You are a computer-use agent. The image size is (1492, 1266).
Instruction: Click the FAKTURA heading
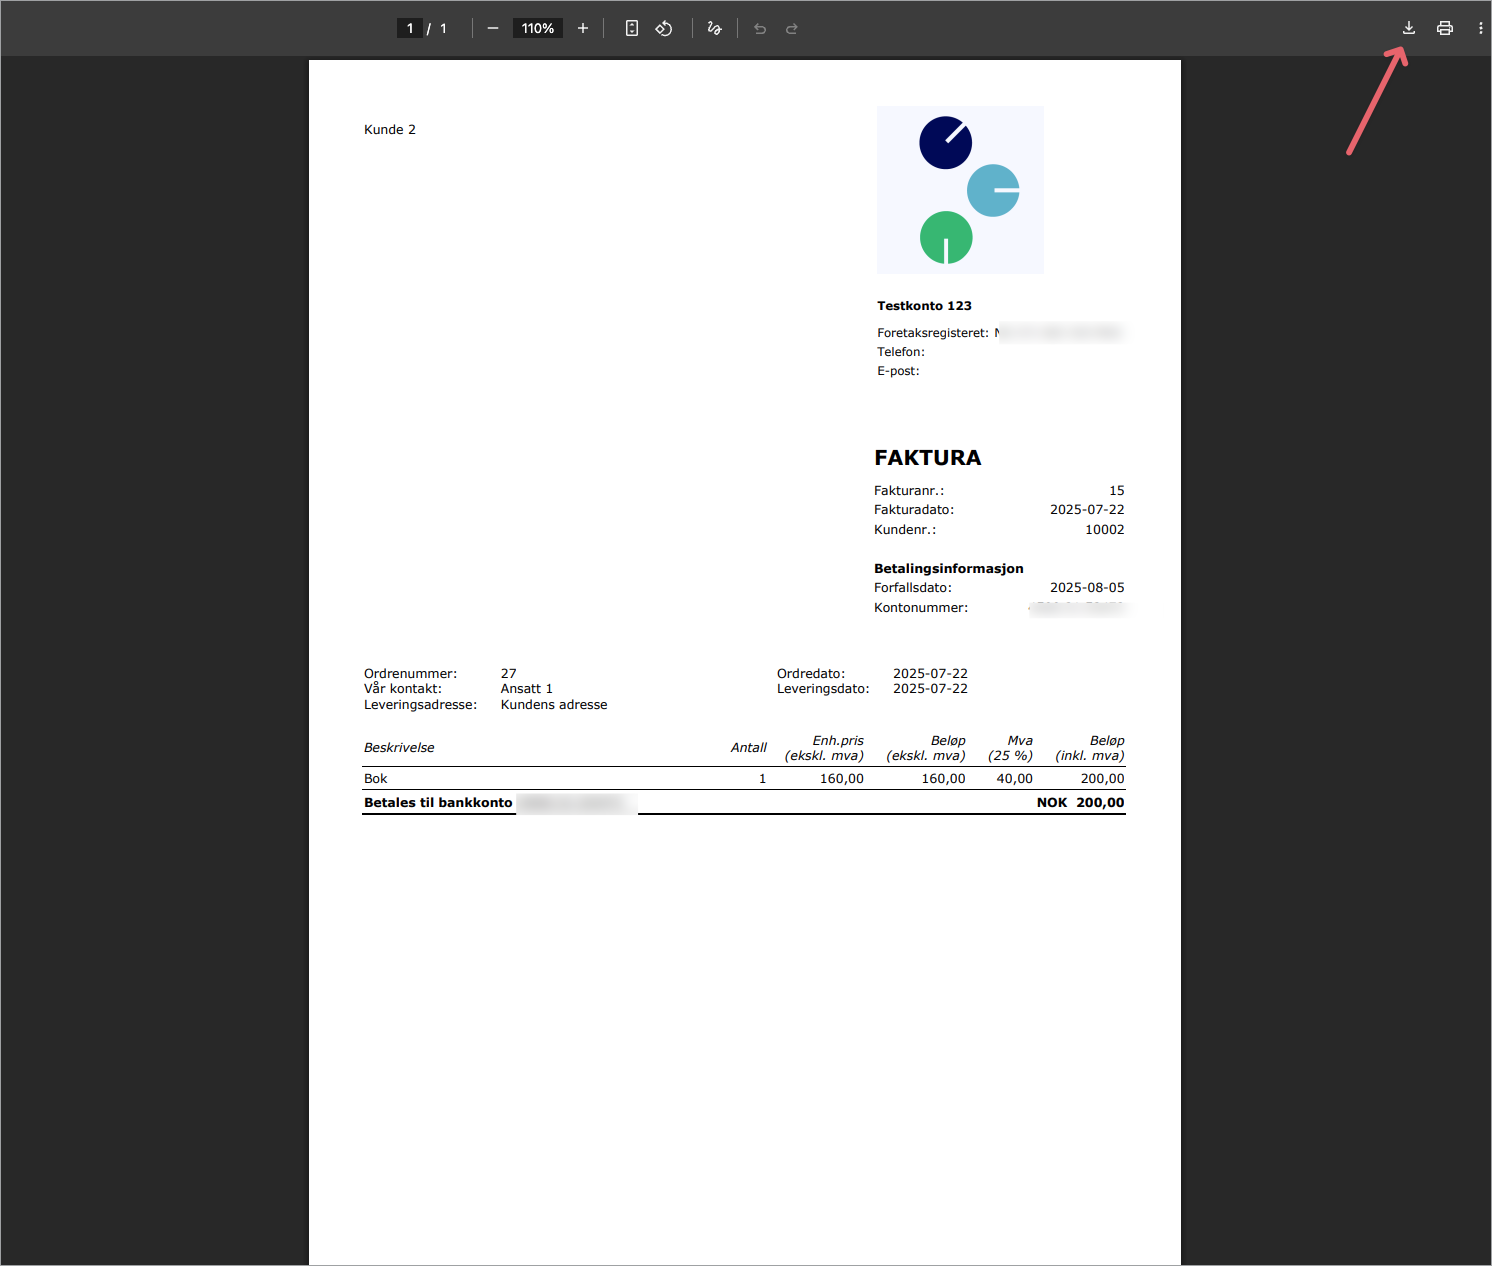(x=927, y=458)
